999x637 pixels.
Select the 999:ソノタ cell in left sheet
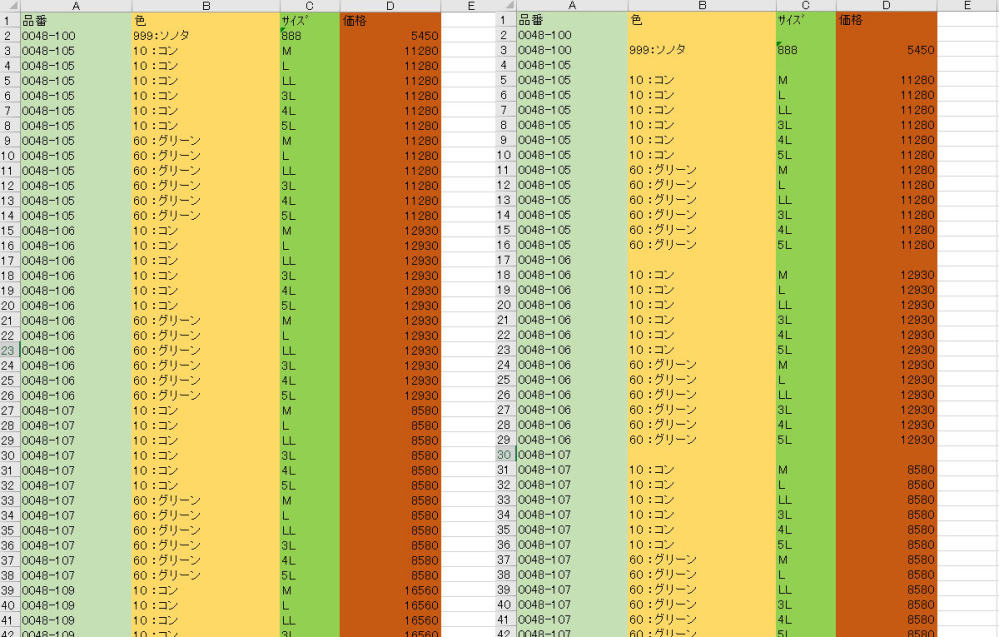[205, 35]
